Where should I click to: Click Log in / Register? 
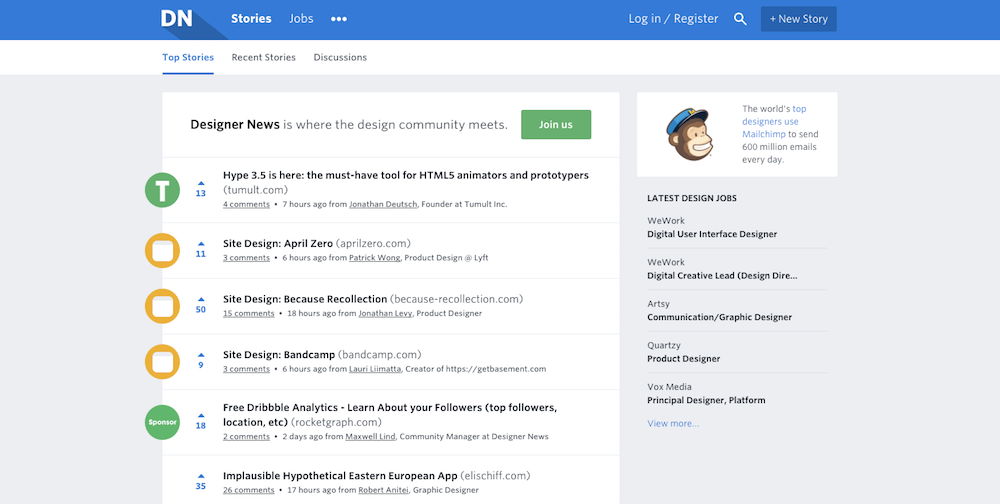(673, 19)
